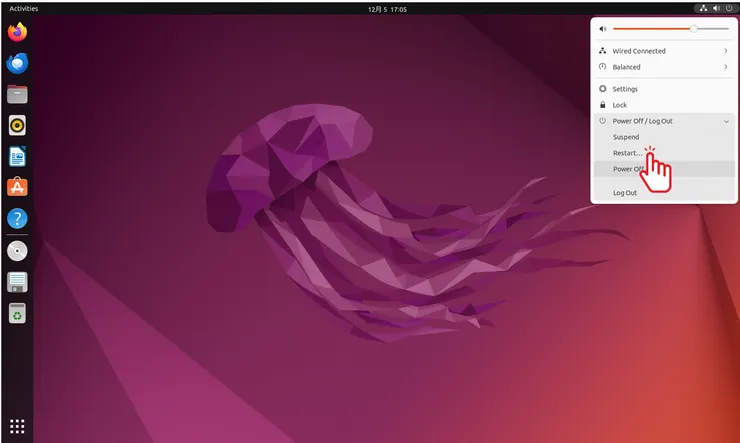
Task: Click Log Out in system menu
Action: pyautogui.click(x=625, y=193)
